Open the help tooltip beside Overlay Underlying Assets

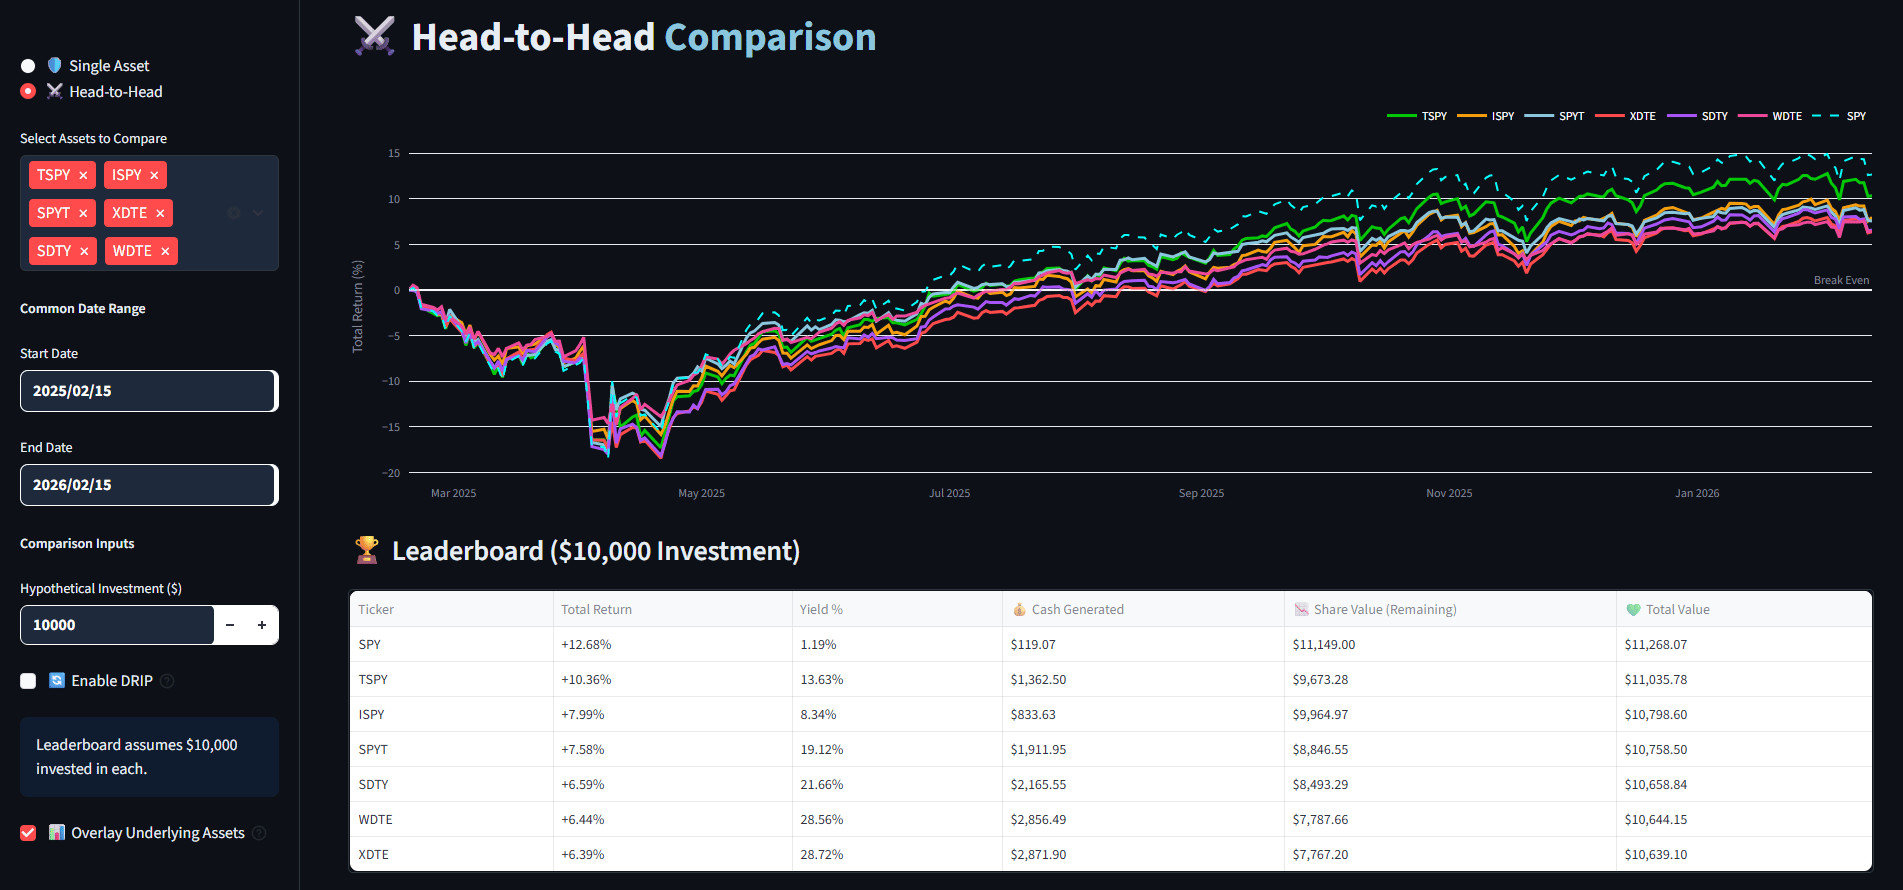click(x=259, y=833)
